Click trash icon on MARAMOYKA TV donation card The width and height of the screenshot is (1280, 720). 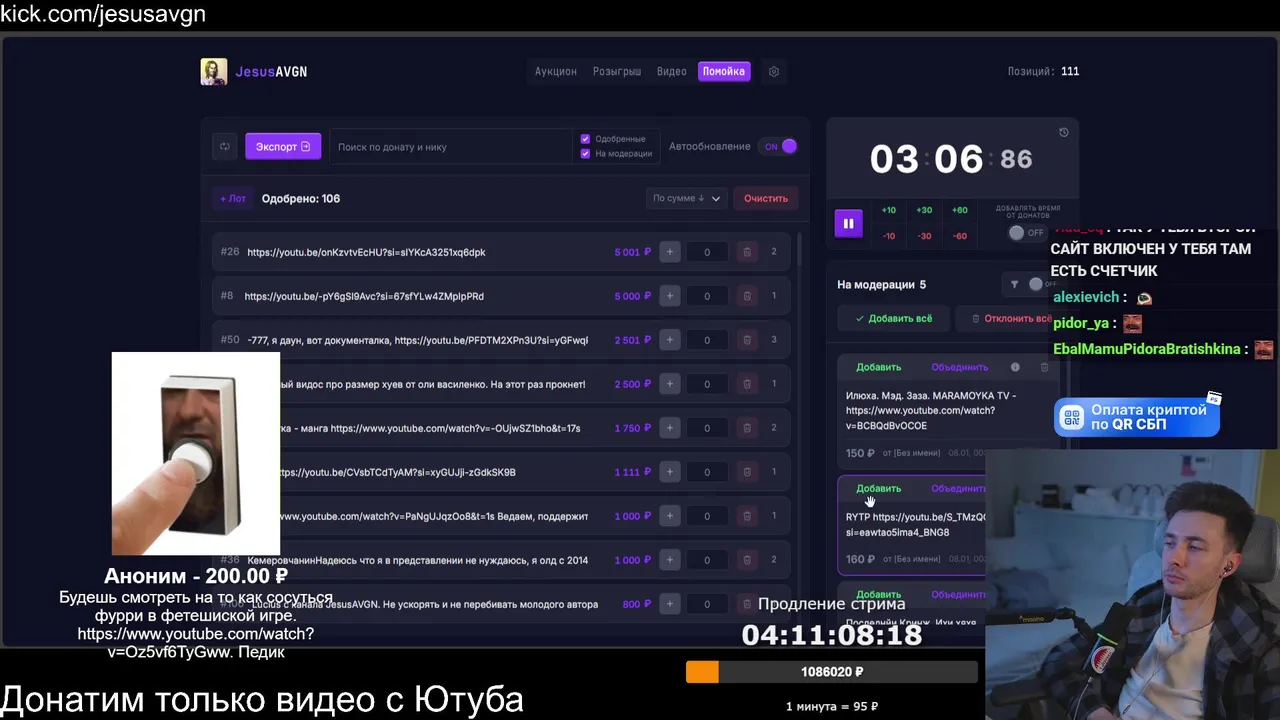(1044, 367)
